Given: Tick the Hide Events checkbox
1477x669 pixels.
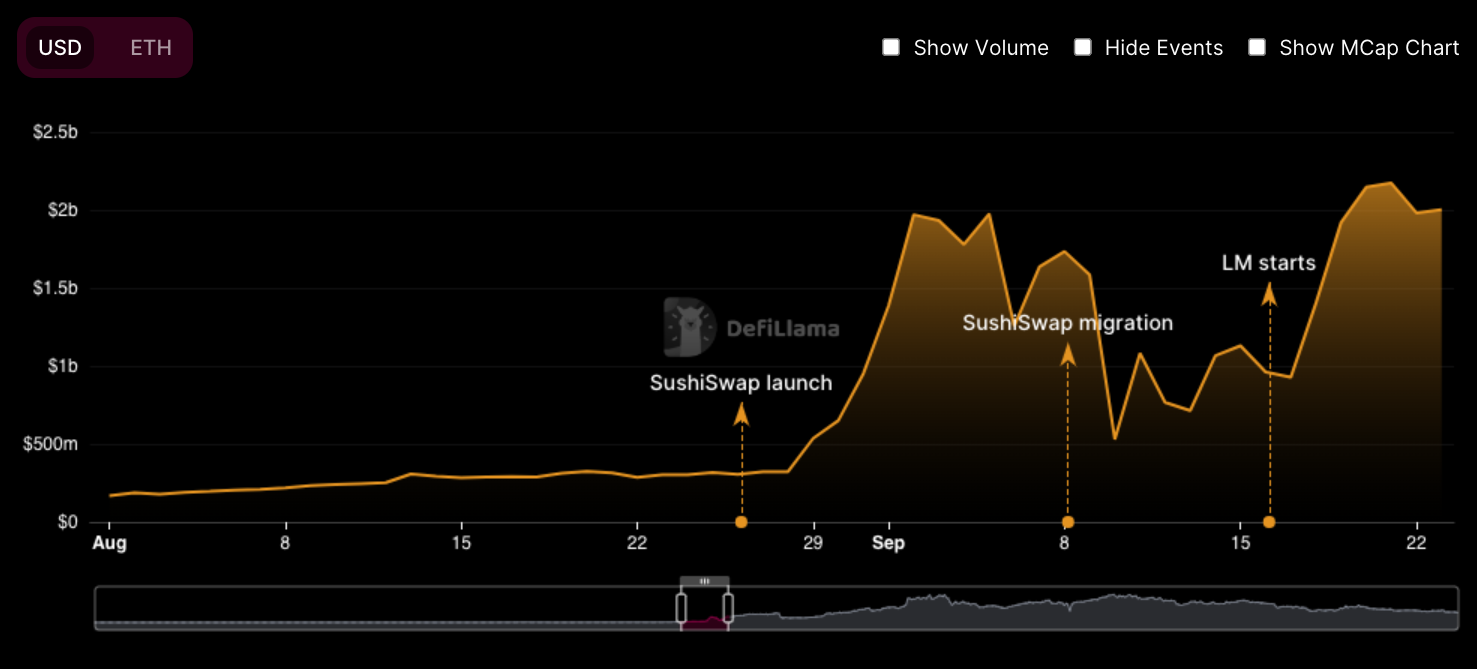Looking at the screenshot, I should (x=1082, y=47).
